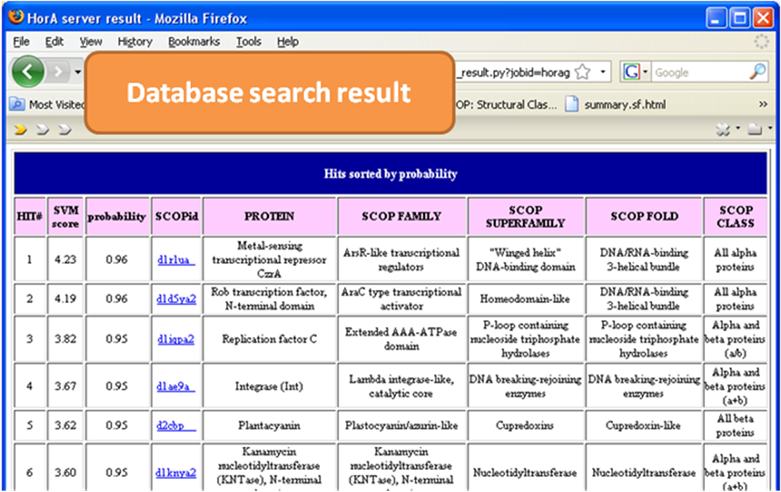Click the green Back navigation button
The height and width of the screenshot is (492, 781).
tap(28, 72)
